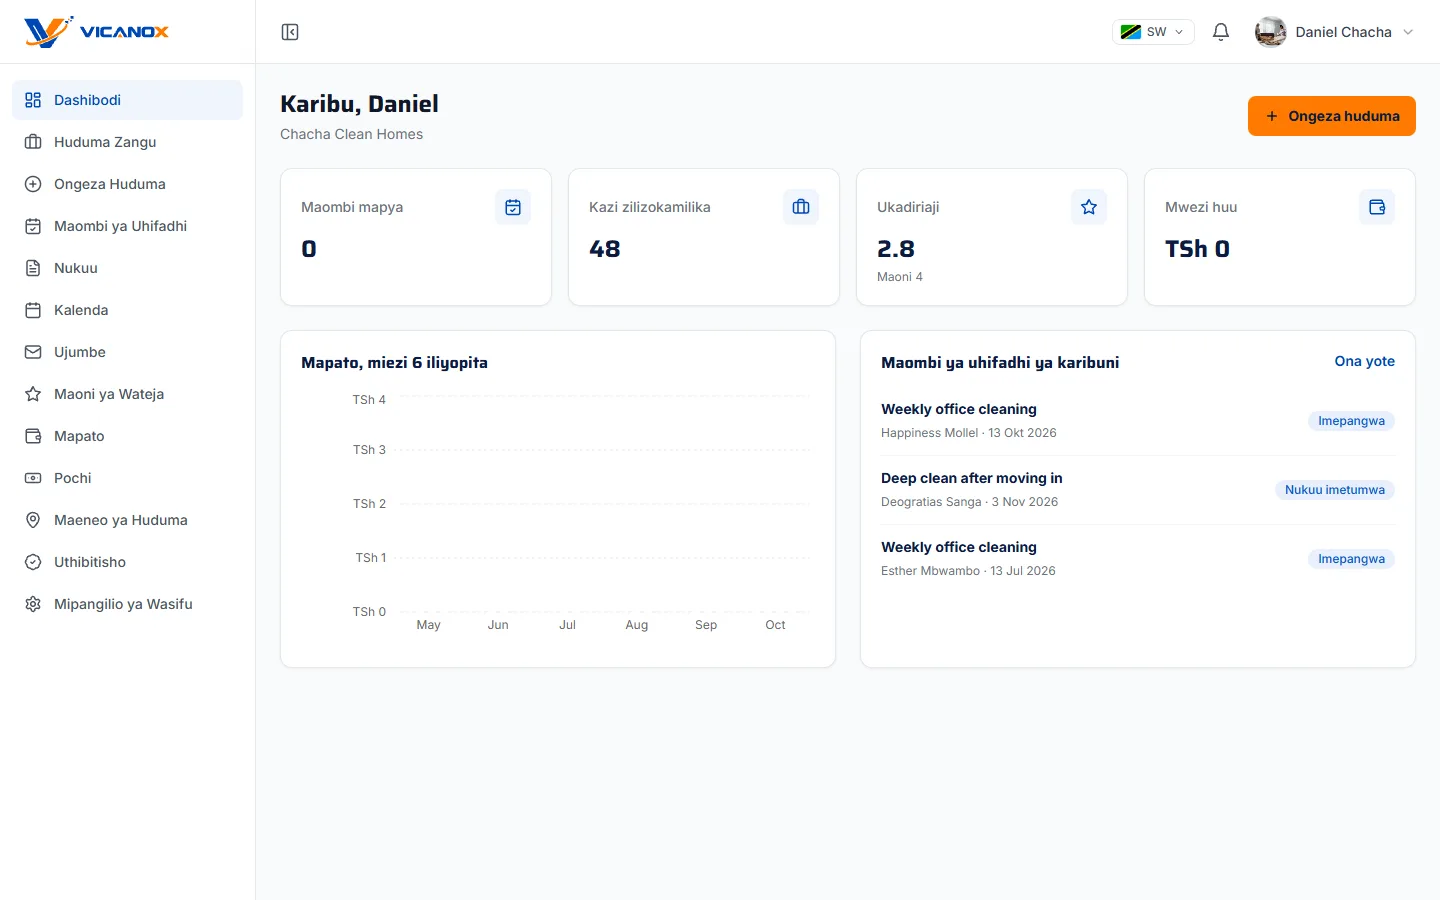Click the 48 completed jobs value
Image resolution: width=1440 pixels, height=900 pixels.
coord(605,249)
